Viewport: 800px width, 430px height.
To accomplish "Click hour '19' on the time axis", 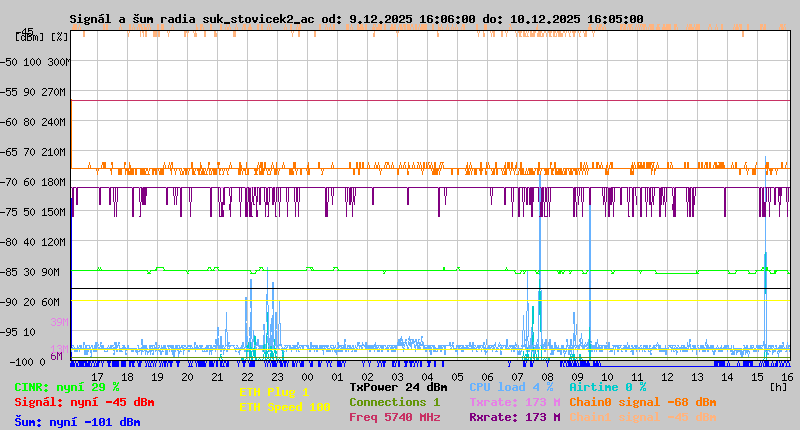I will coord(158,377).
